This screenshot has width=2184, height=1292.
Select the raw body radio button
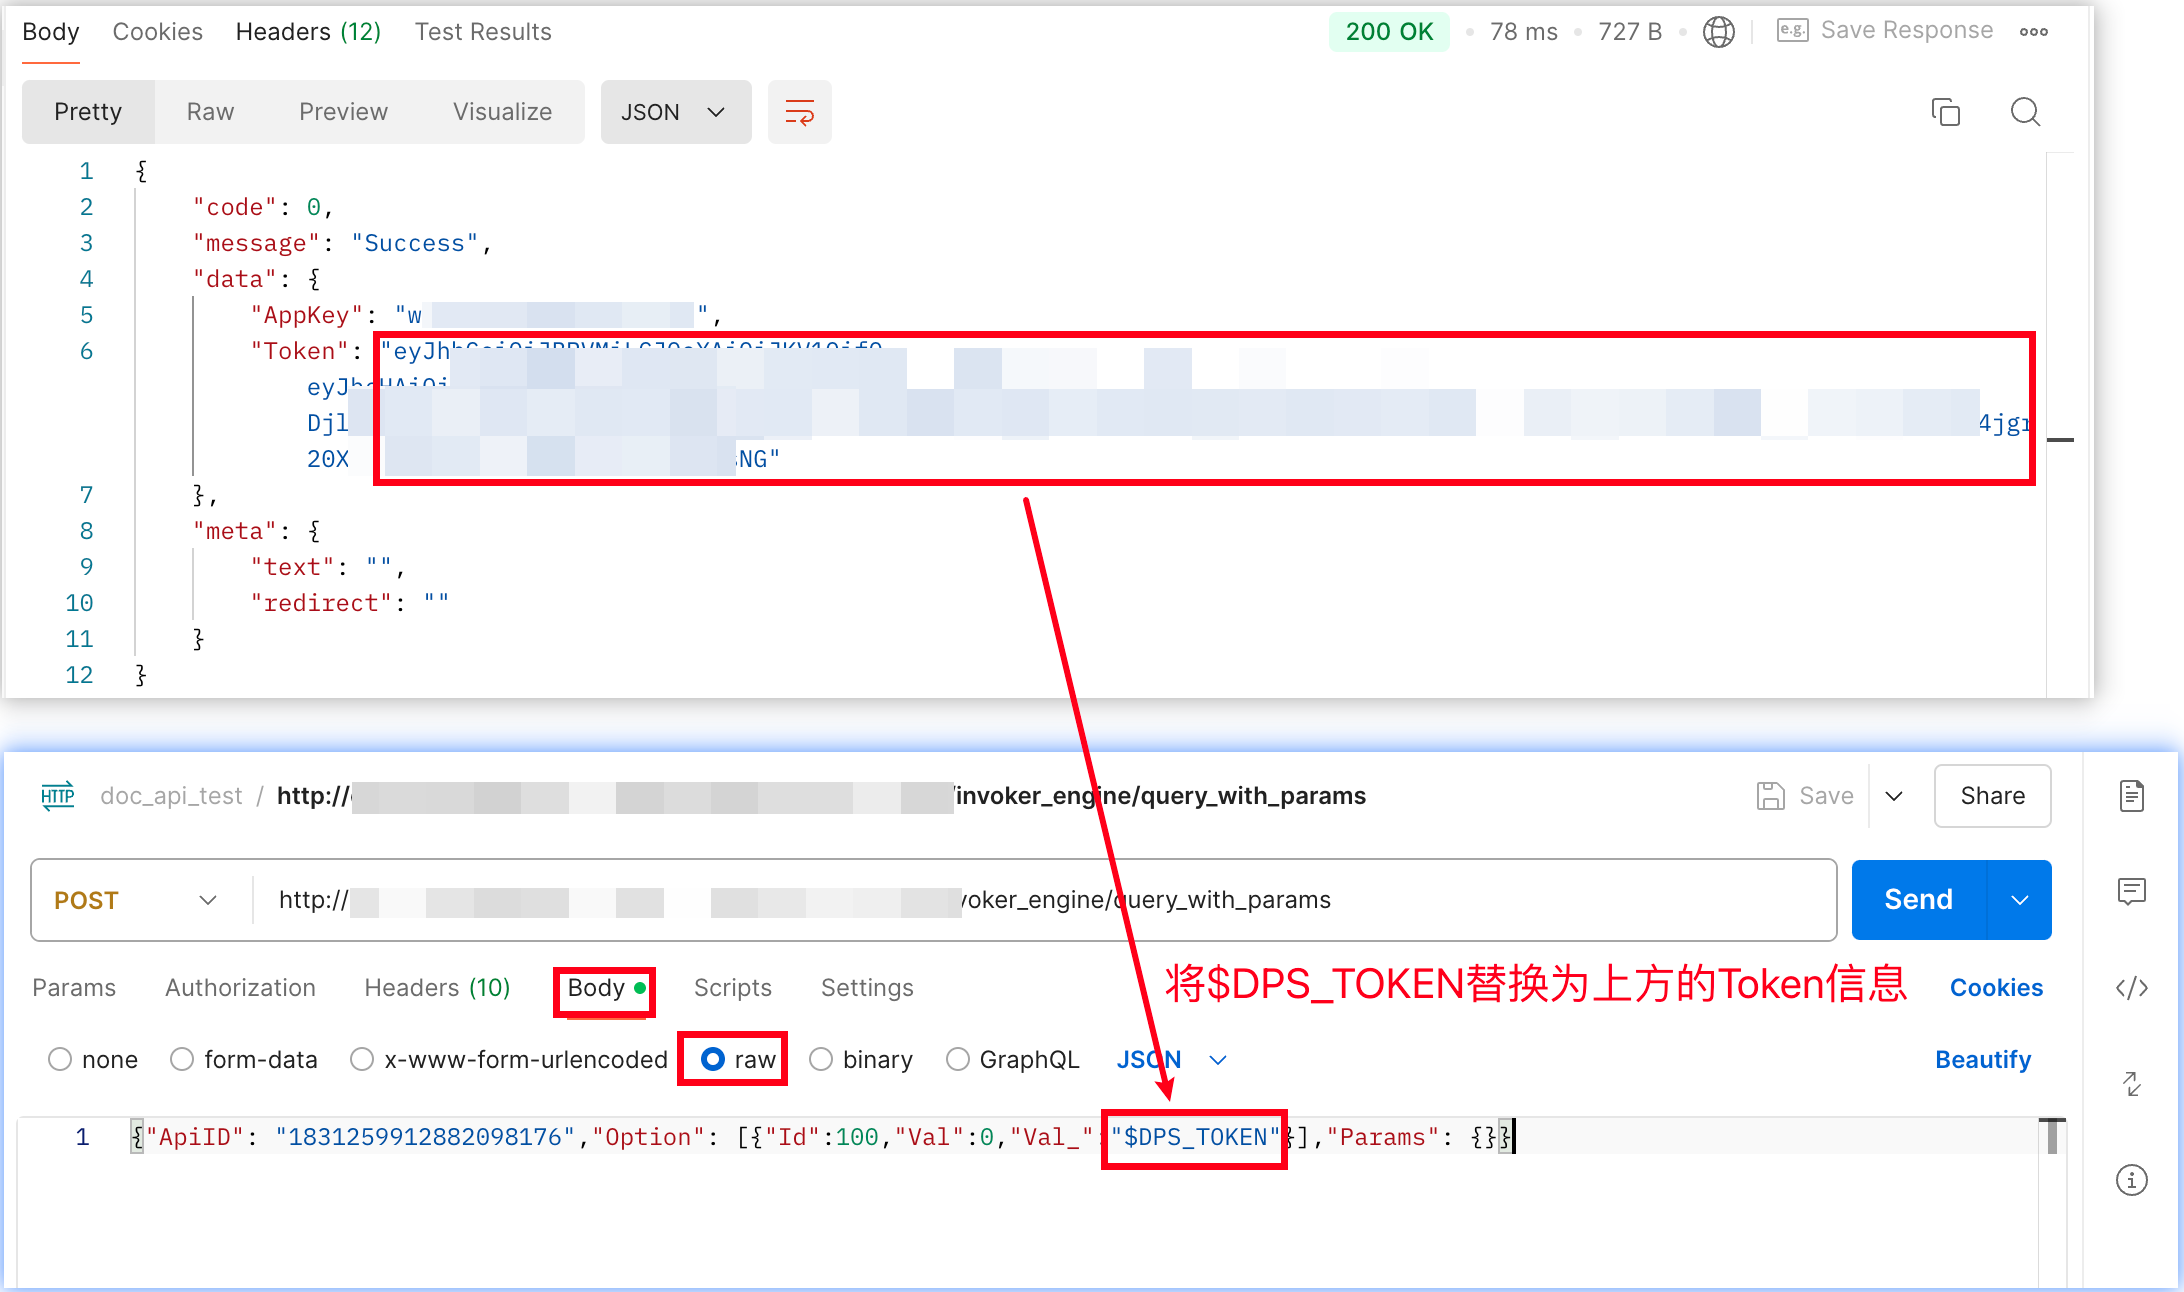click(x=713, y=1059)
